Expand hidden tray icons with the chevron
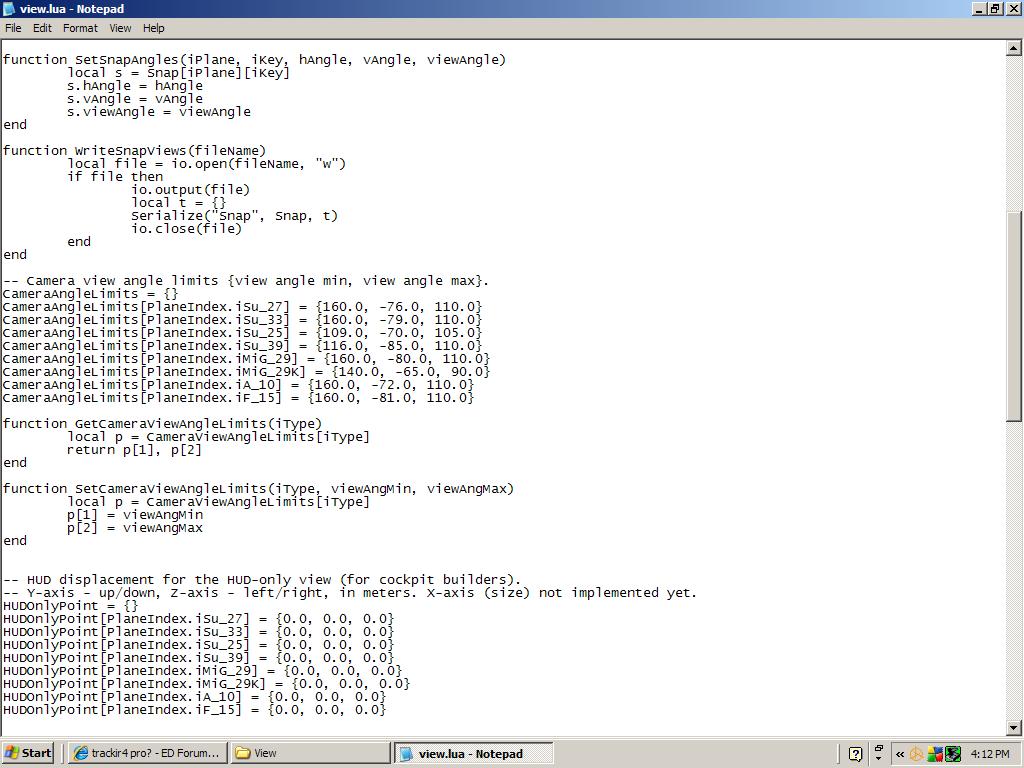Viewport: 1024px width, 768px height. tap(900, 754)
